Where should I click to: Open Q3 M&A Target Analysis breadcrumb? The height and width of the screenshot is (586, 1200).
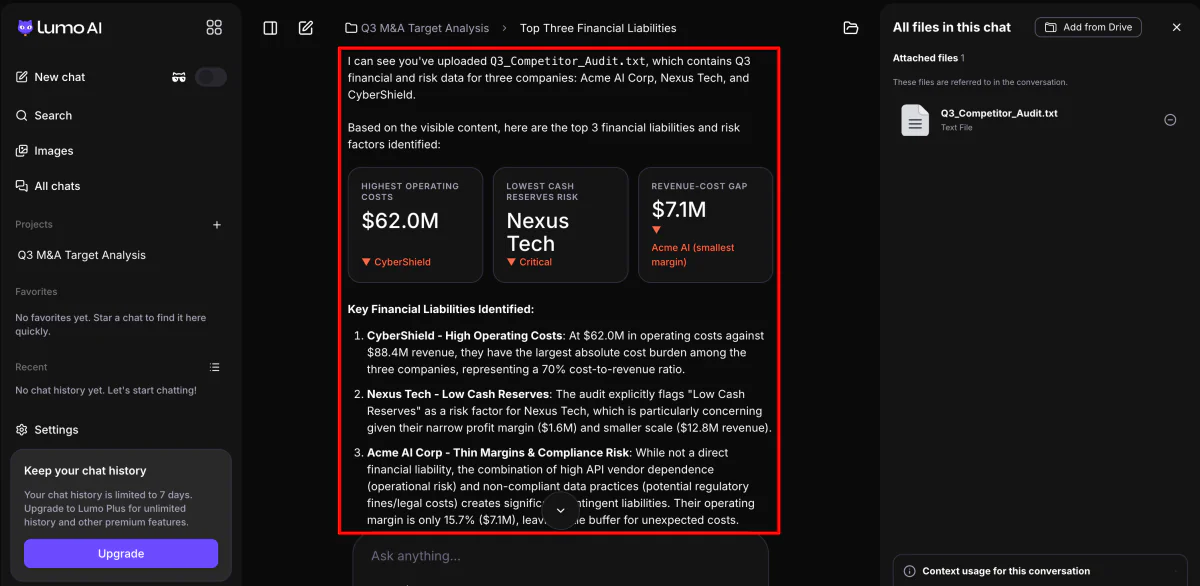coord(417,28)
